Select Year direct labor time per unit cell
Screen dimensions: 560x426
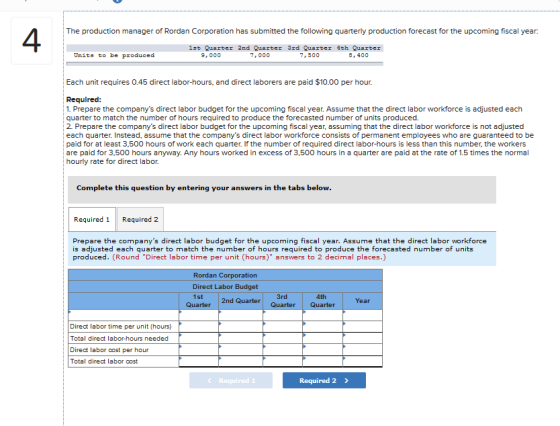pos(362,326)
